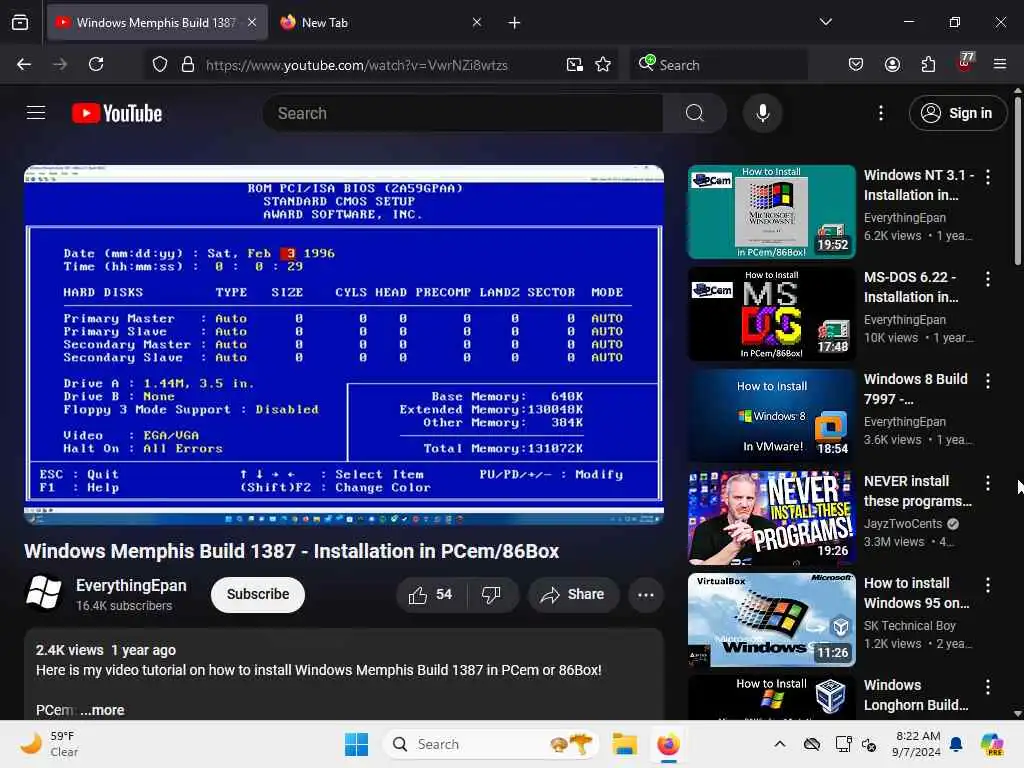Open Windows 8 Build 7997 thumbnail
This screenshot has width=1024, height=768.
[x=771, y=415]
